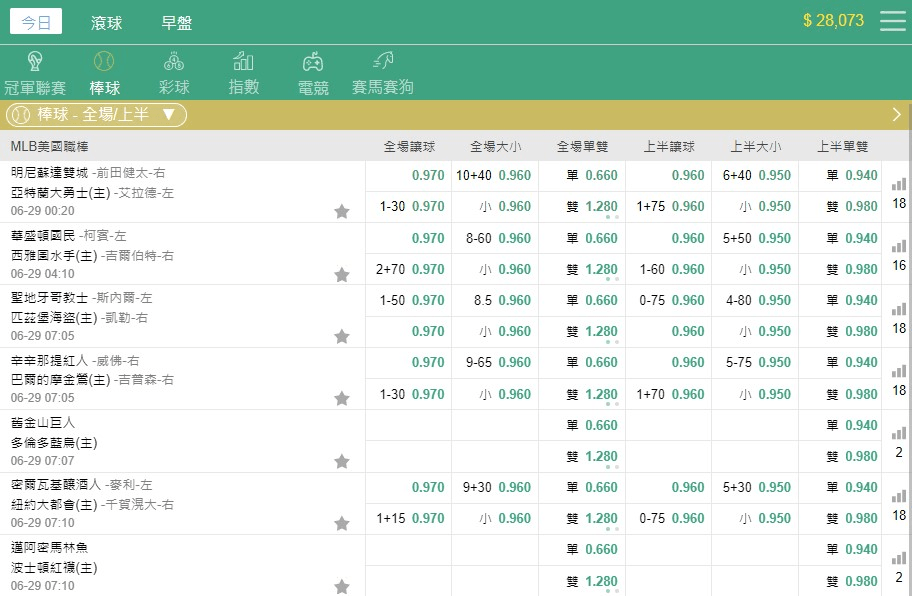912x596 pixels.
Task: Favorite the 密爾瓦基釀酒人 match star
Action: (342, 523)
